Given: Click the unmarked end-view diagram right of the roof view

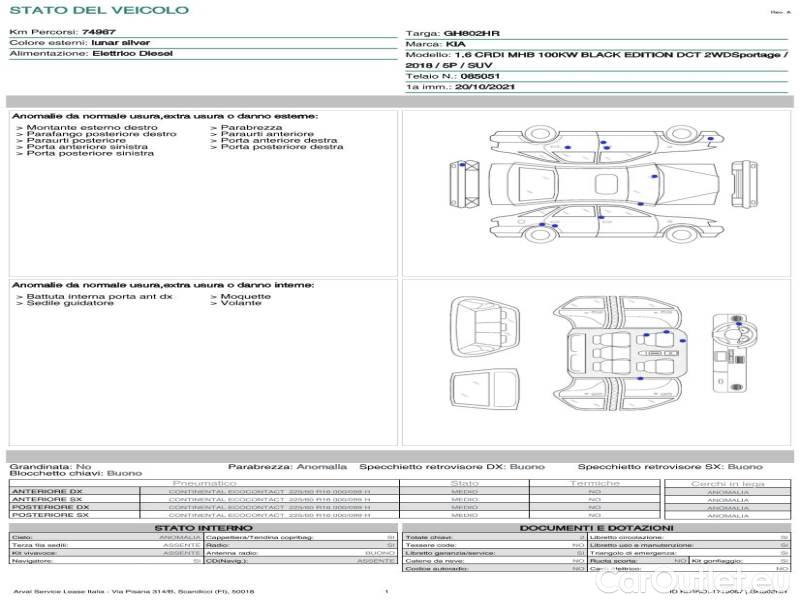Looking at the screenshot, I should tap(744, 184).
